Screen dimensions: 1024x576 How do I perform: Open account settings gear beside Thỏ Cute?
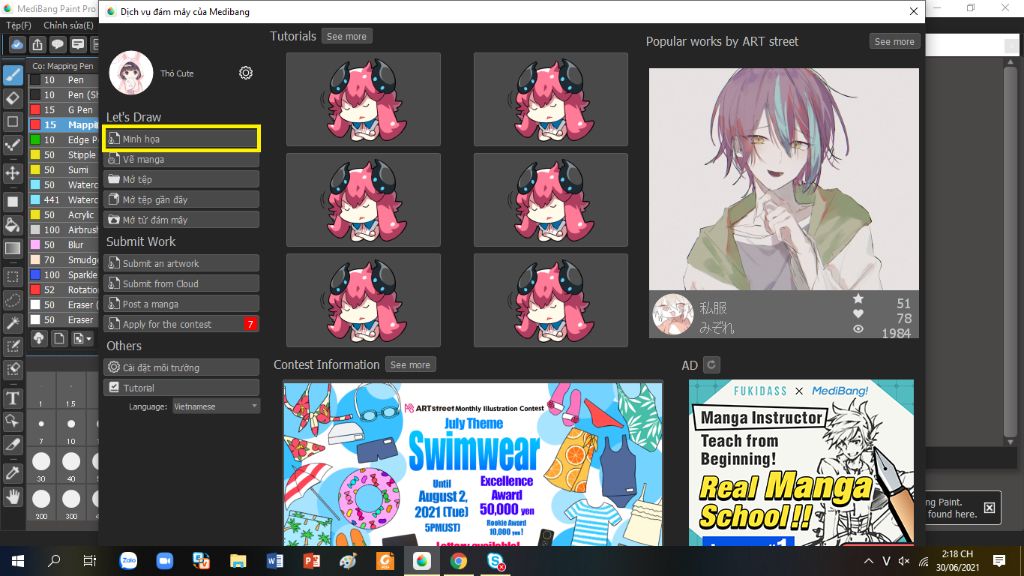point(246,72)
